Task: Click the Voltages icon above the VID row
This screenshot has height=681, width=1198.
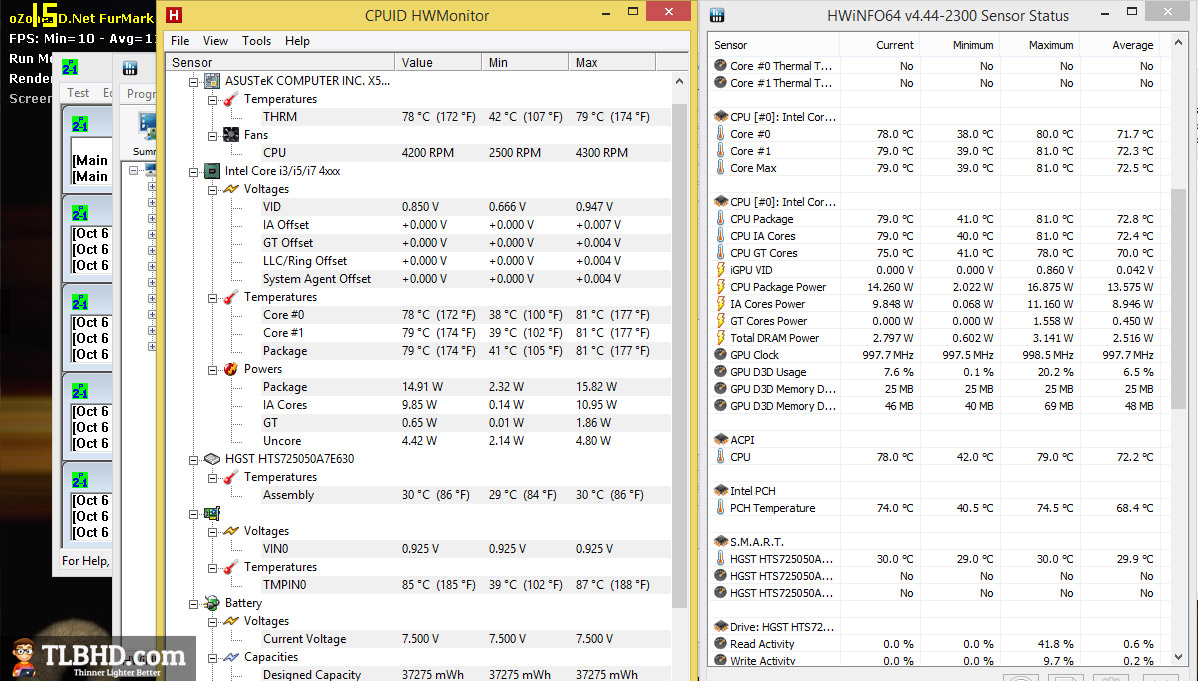Action: tap(231, 189)
